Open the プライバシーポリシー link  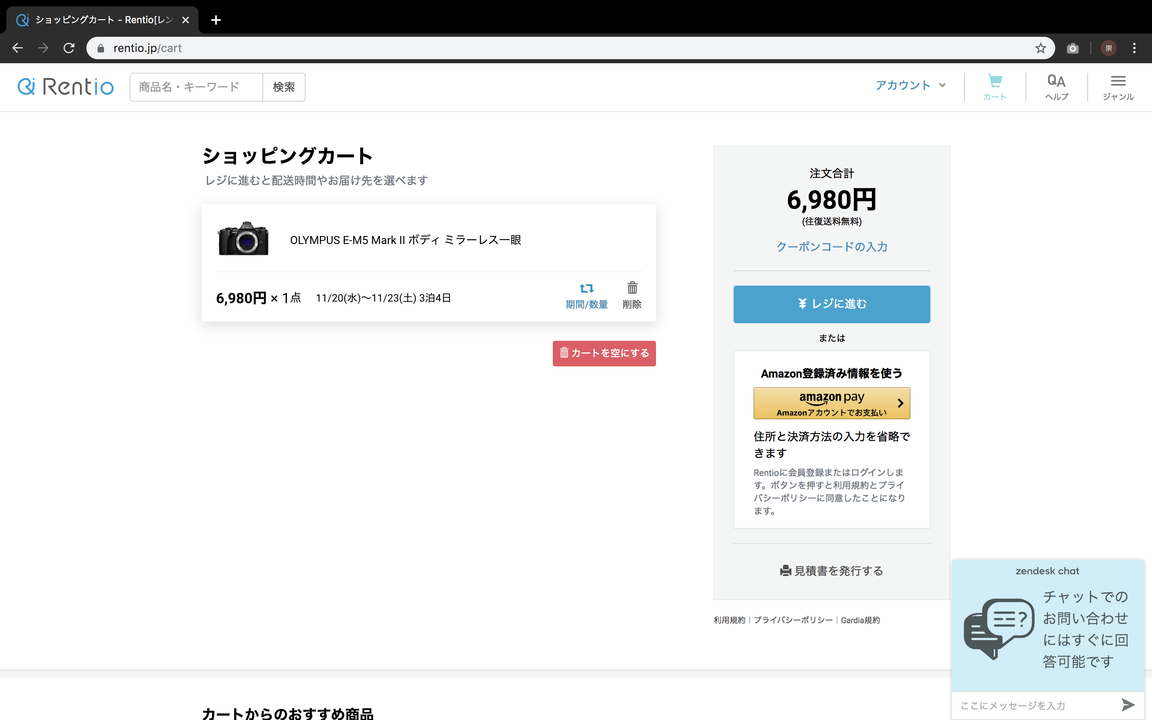pos(793,620)
